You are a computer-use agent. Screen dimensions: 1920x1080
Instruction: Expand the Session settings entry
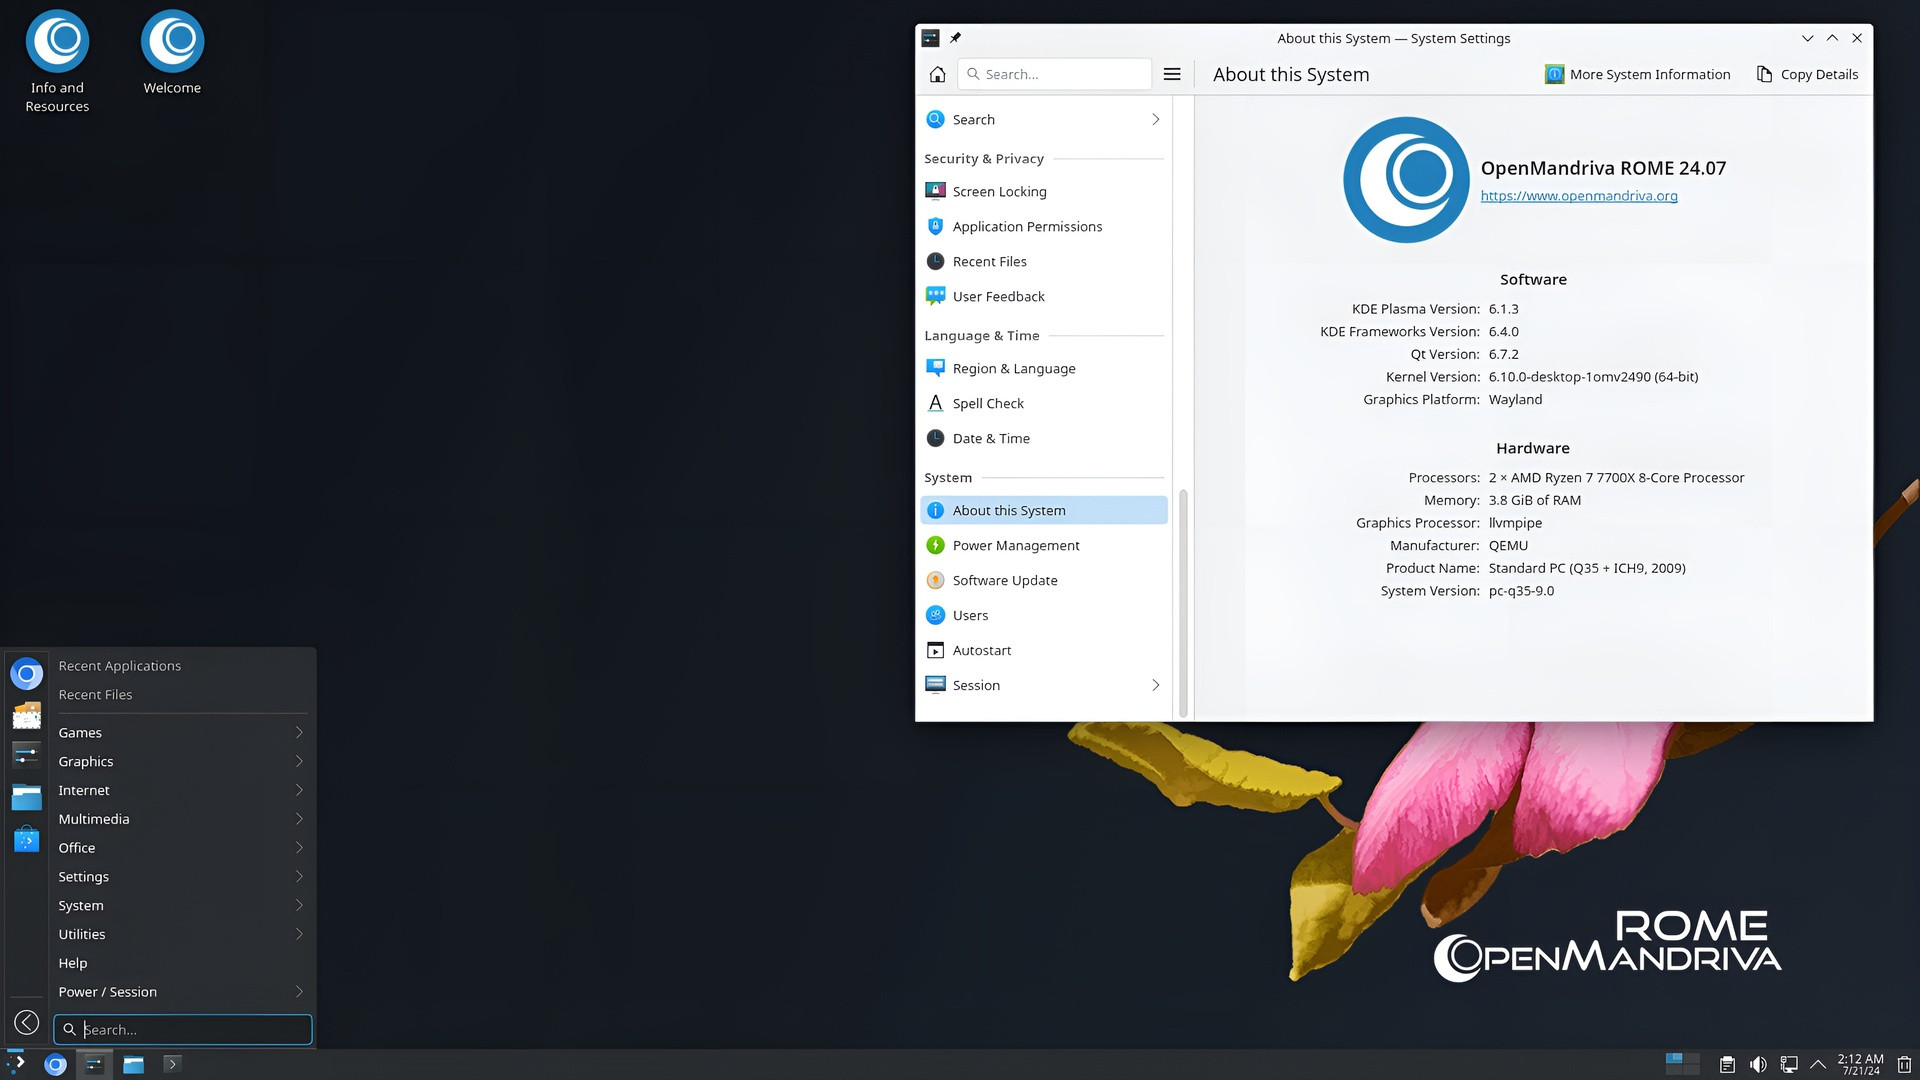point(1156,685)
